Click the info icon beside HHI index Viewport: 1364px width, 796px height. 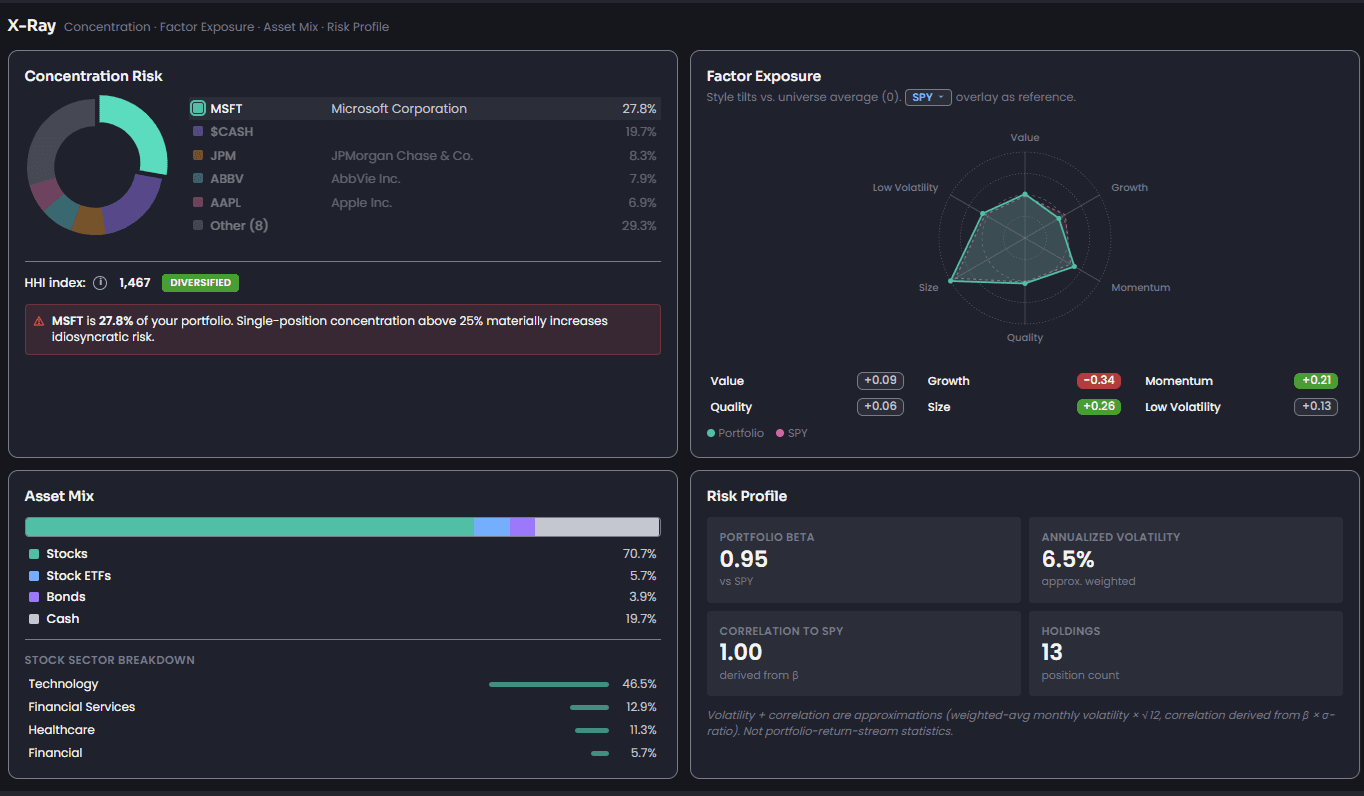click(x=100, y=283)
